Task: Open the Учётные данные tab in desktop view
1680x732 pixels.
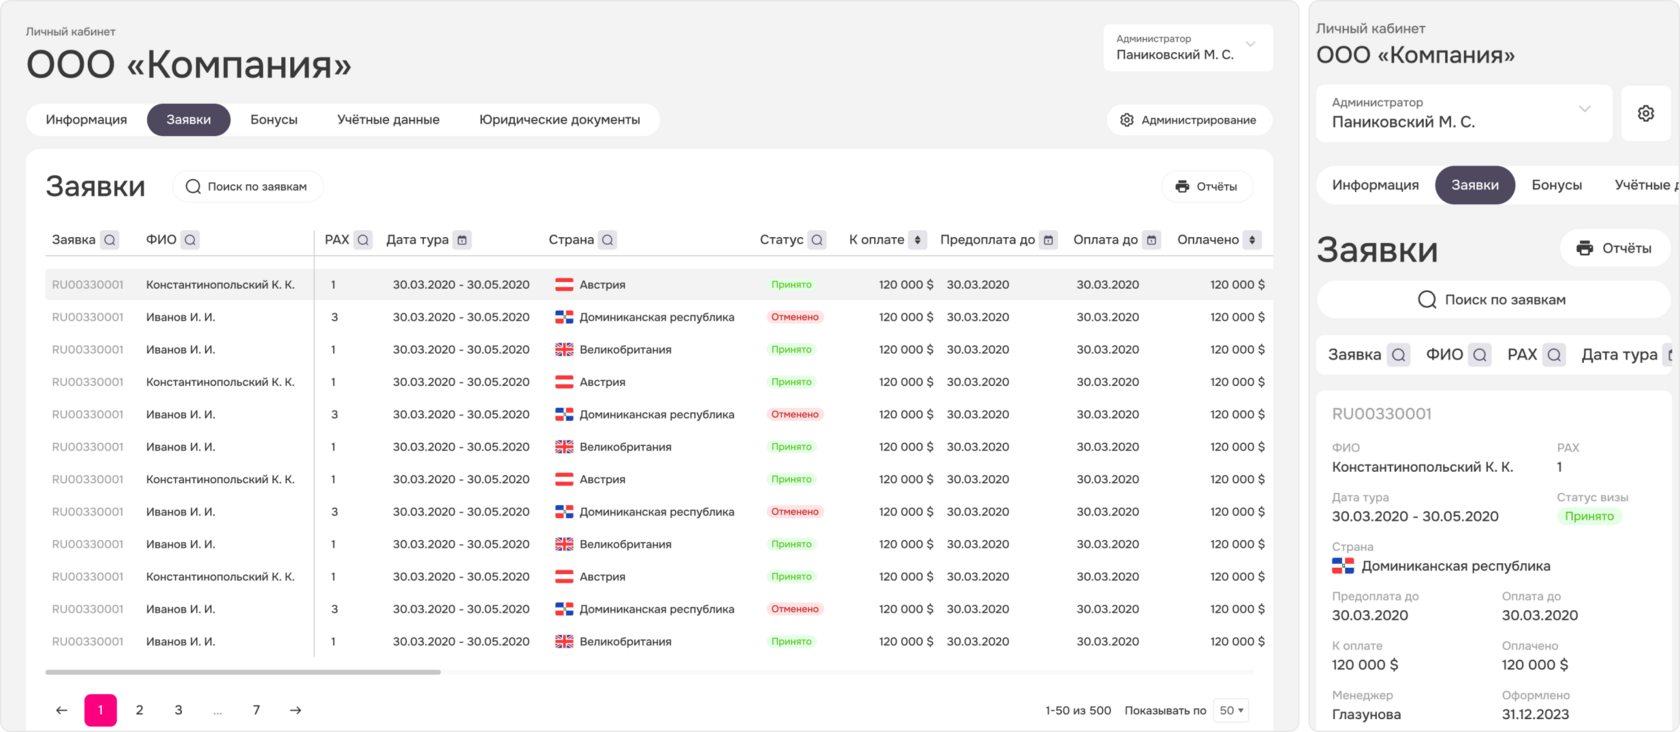Action: click(388, 120)
